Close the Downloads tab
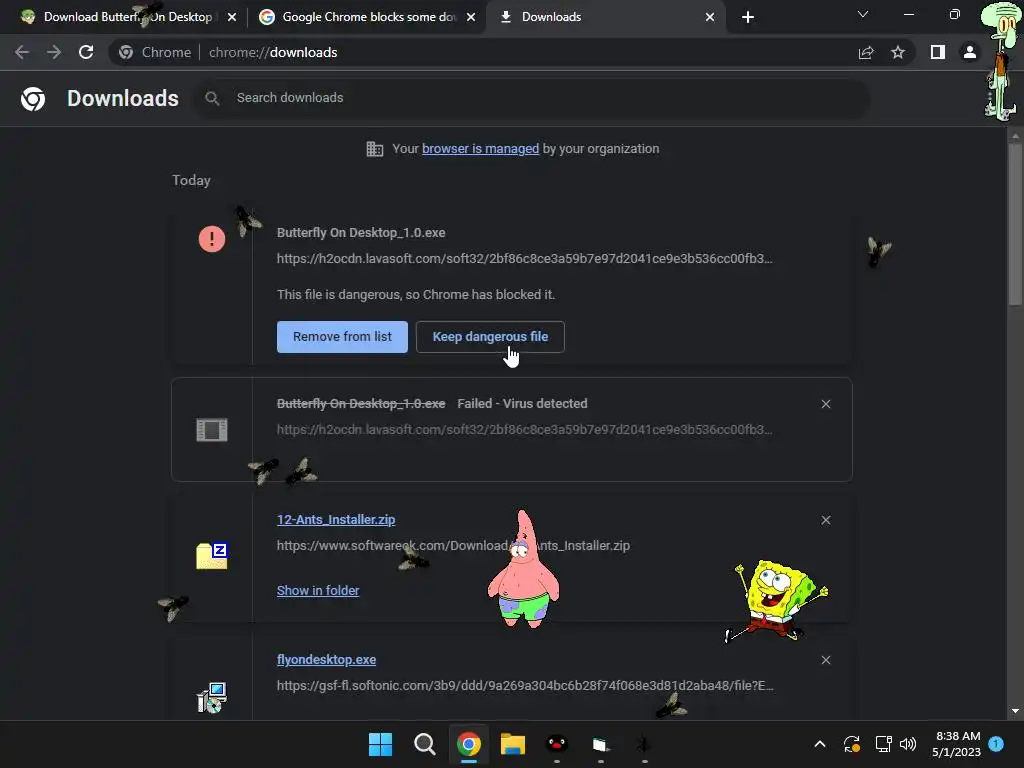This screenshot has height=768, width=1024. pos(710,17)
